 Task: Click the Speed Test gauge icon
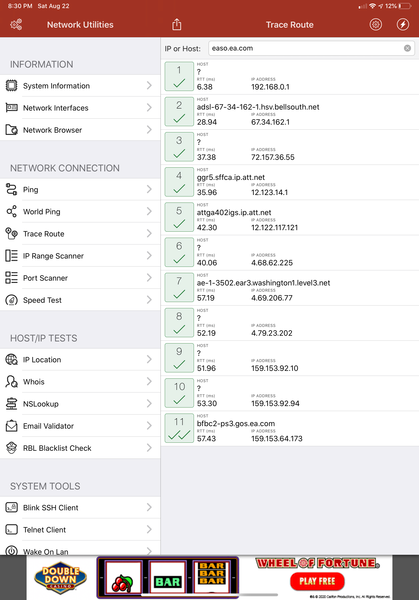click(x=11, y=300)
